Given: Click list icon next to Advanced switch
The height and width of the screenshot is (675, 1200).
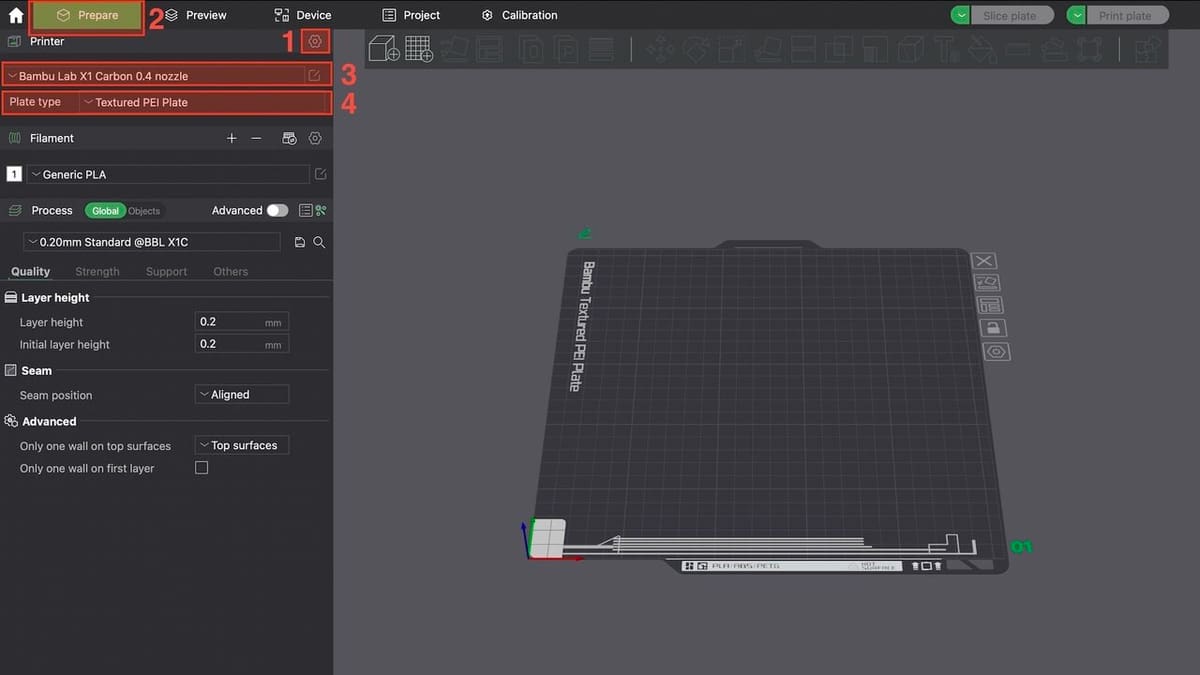Looking at the screenshot, I should pos(306,210).
